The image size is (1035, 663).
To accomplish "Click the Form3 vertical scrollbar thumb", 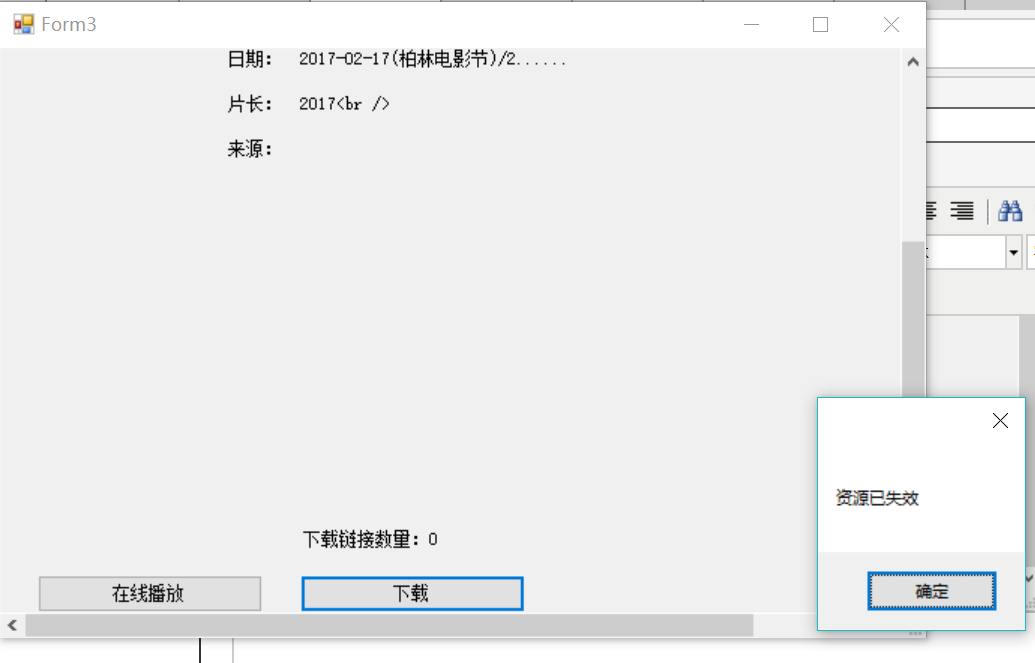I will tap(913, 320).
